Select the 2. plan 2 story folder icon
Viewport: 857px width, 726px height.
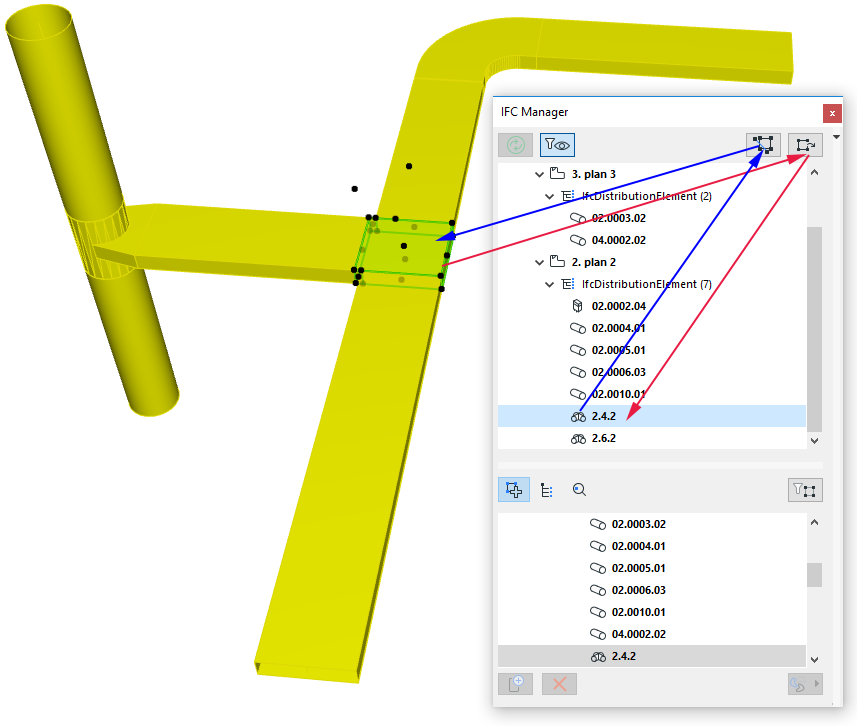coord(557,261)
